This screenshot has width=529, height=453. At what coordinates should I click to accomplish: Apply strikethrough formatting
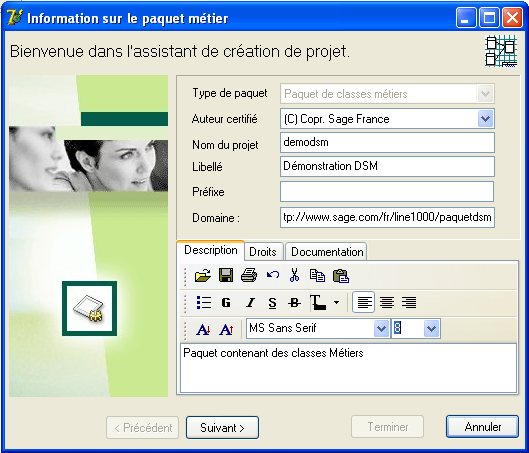click(294, 303)
